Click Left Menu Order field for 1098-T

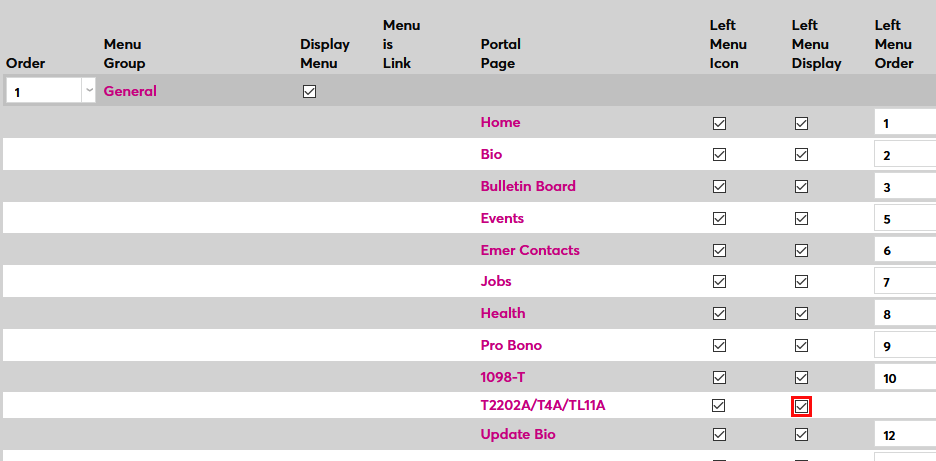[x=905, y=378]
